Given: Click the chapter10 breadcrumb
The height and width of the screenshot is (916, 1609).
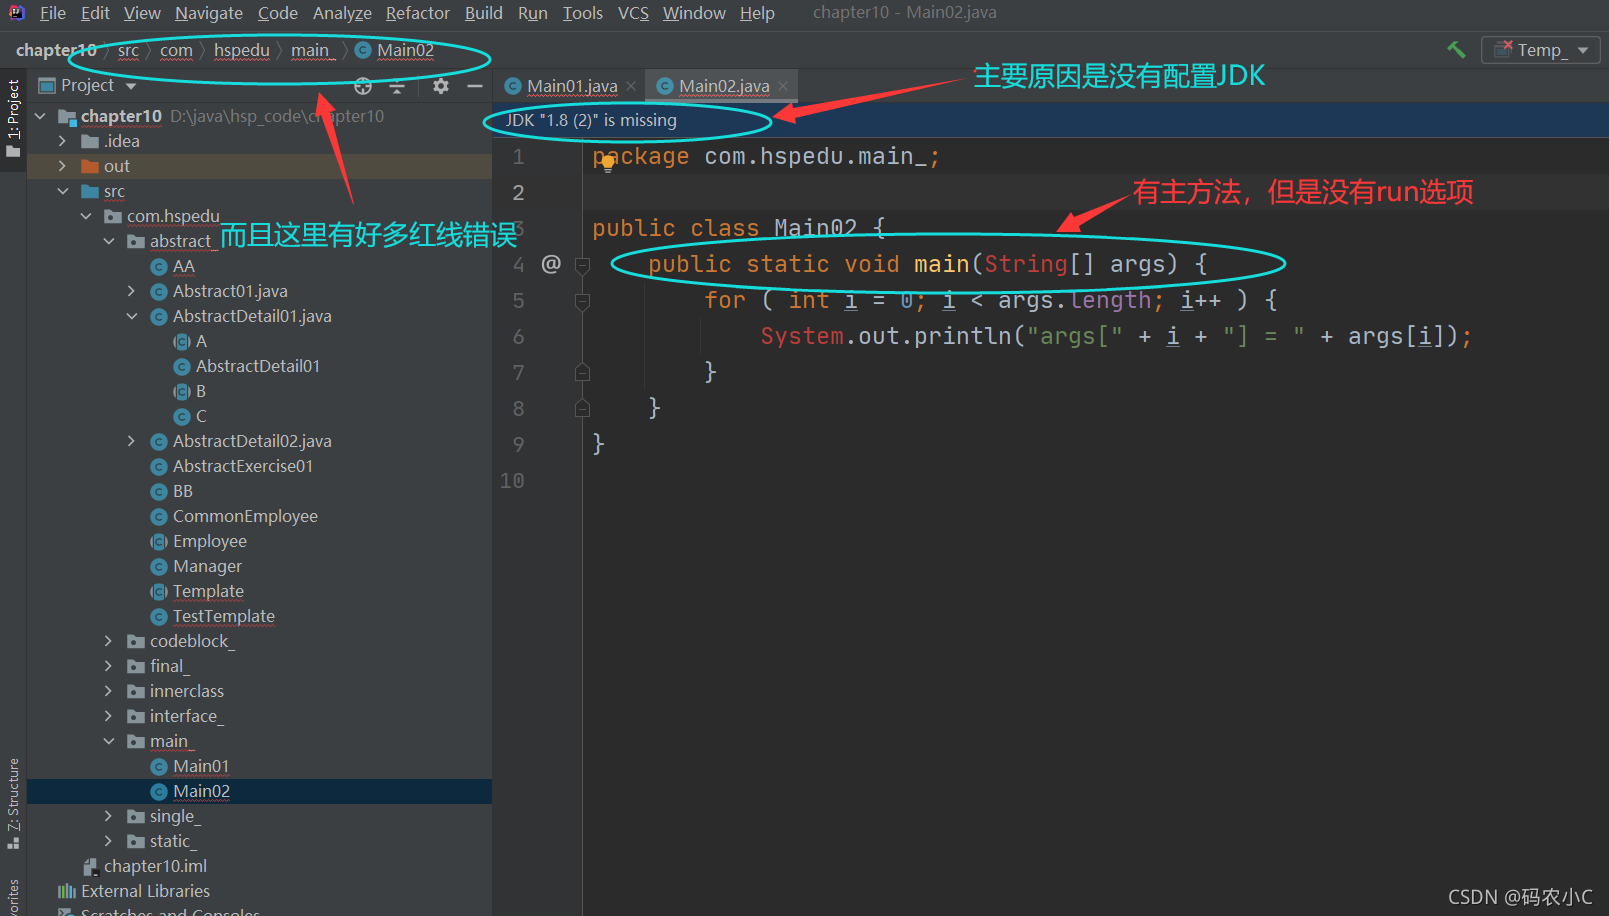Looking at the screenshot, I should pos(56,50).
